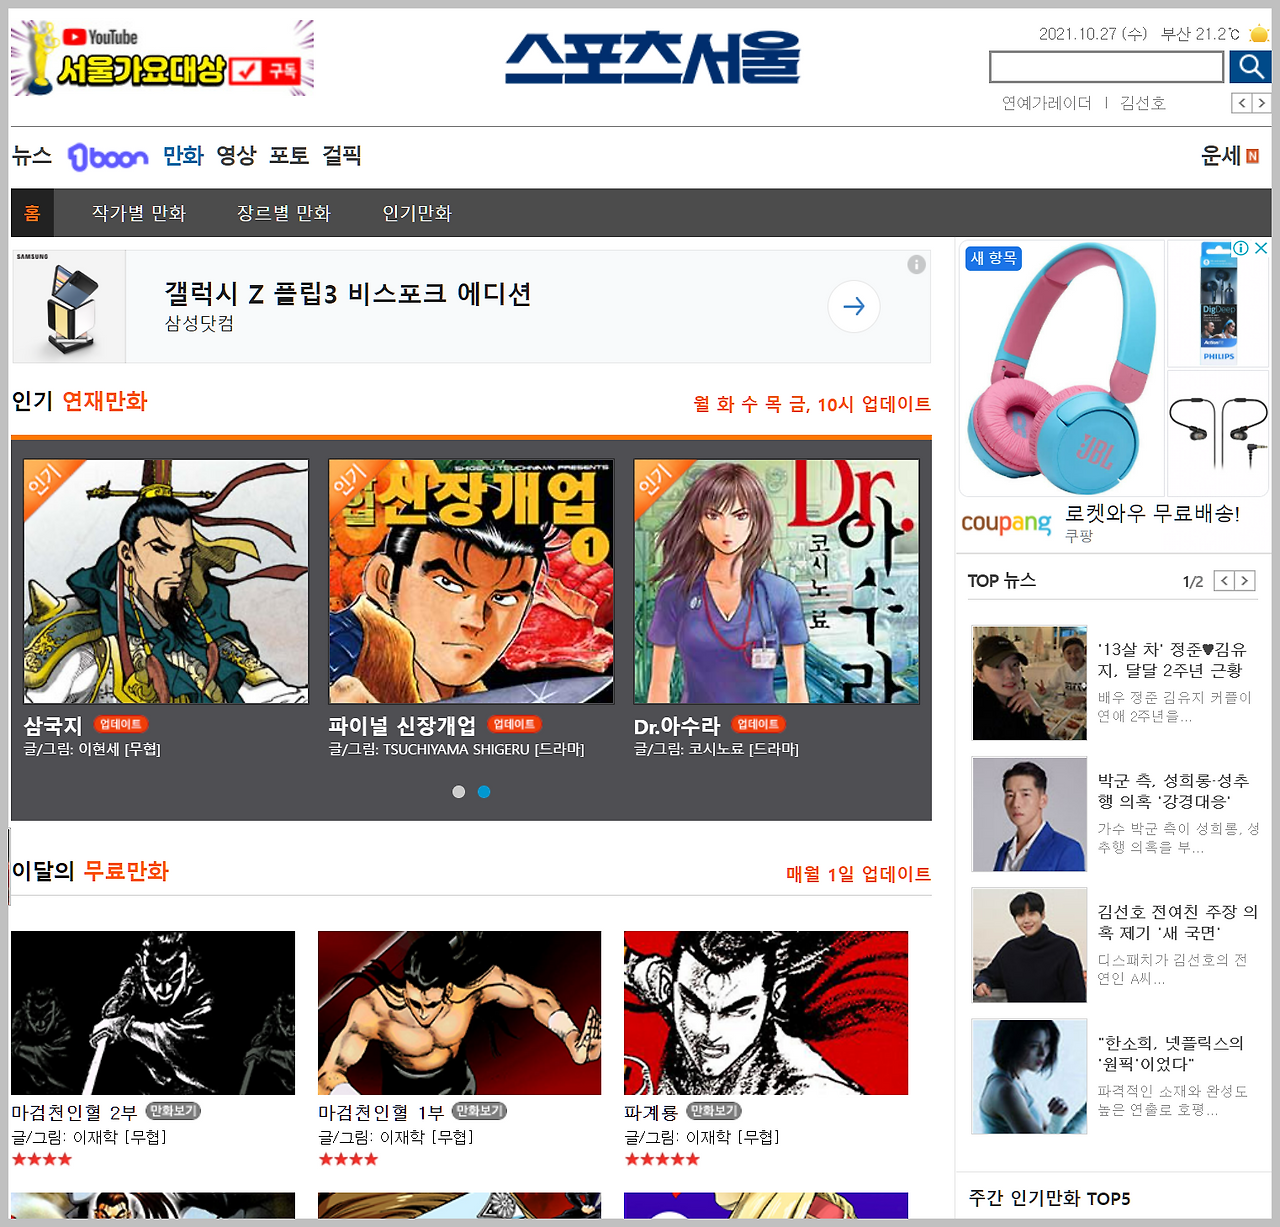Click the 정준 김유지 news photo
The height and width of the screenshot is (1227, 1280).
pos(1029,683)
